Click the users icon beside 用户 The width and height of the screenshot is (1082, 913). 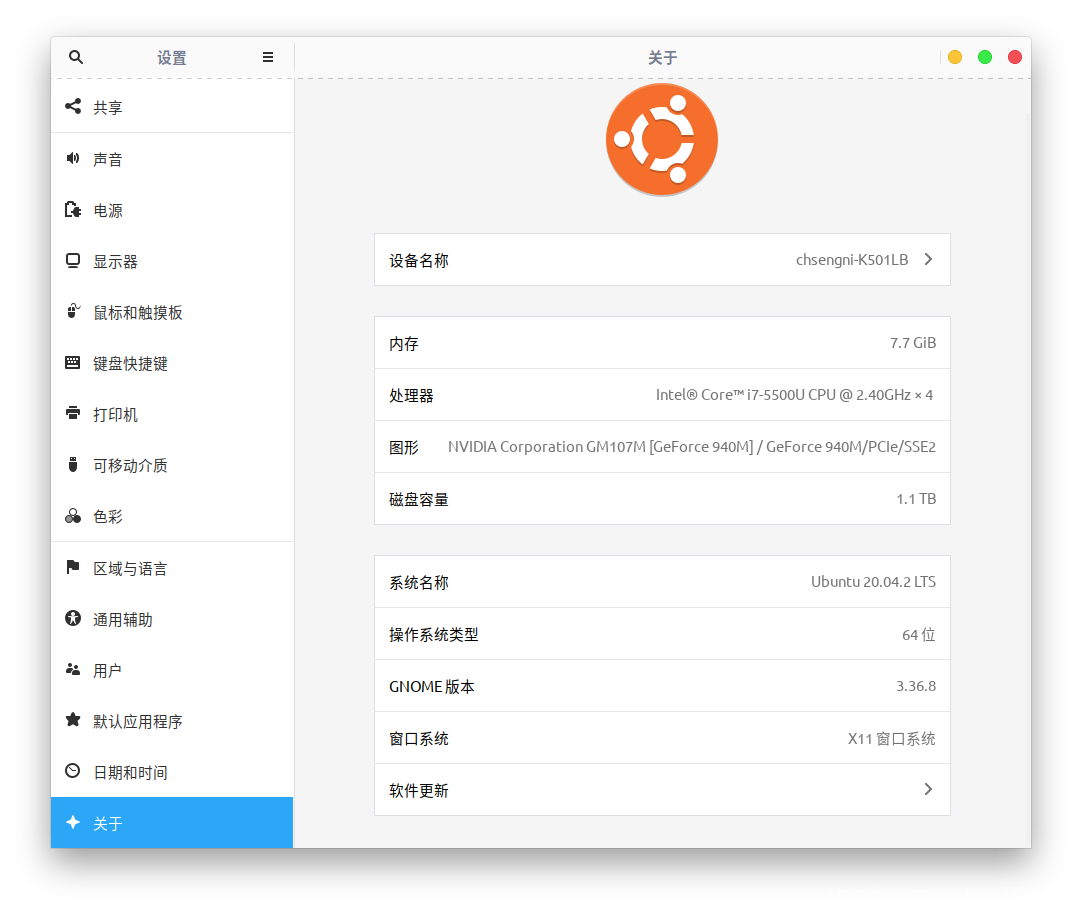[x=73, y=669]
